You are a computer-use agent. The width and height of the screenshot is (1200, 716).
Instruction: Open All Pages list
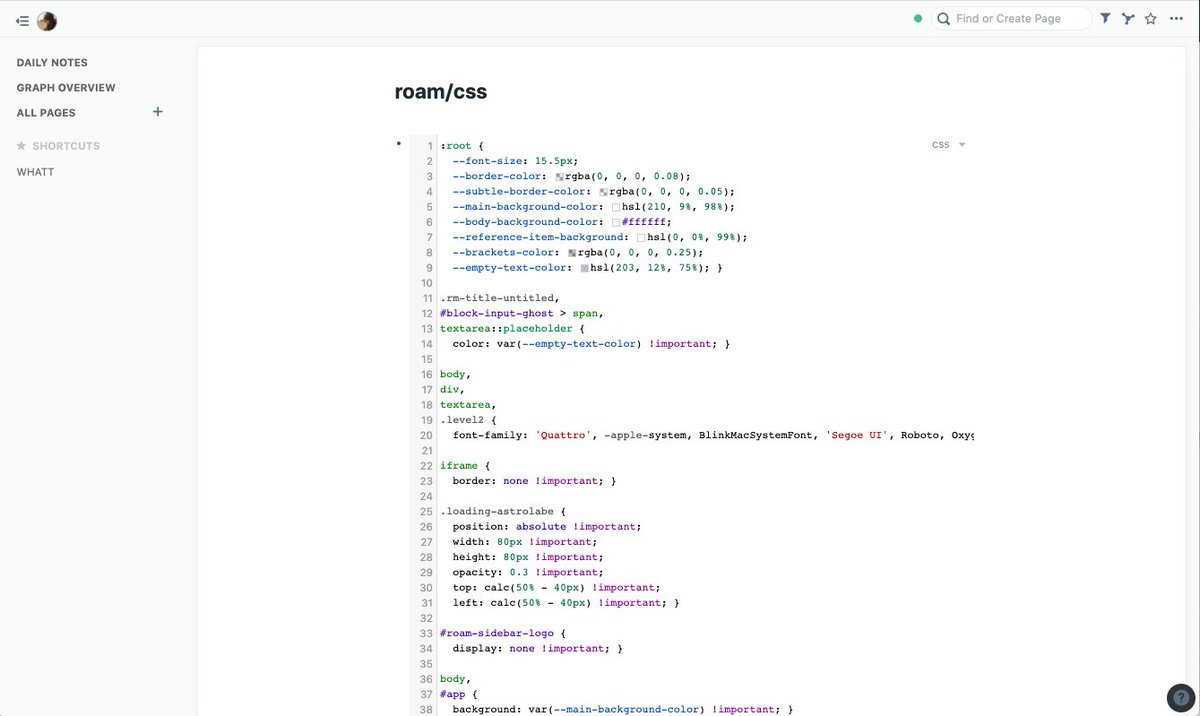[x=46, y=113]
